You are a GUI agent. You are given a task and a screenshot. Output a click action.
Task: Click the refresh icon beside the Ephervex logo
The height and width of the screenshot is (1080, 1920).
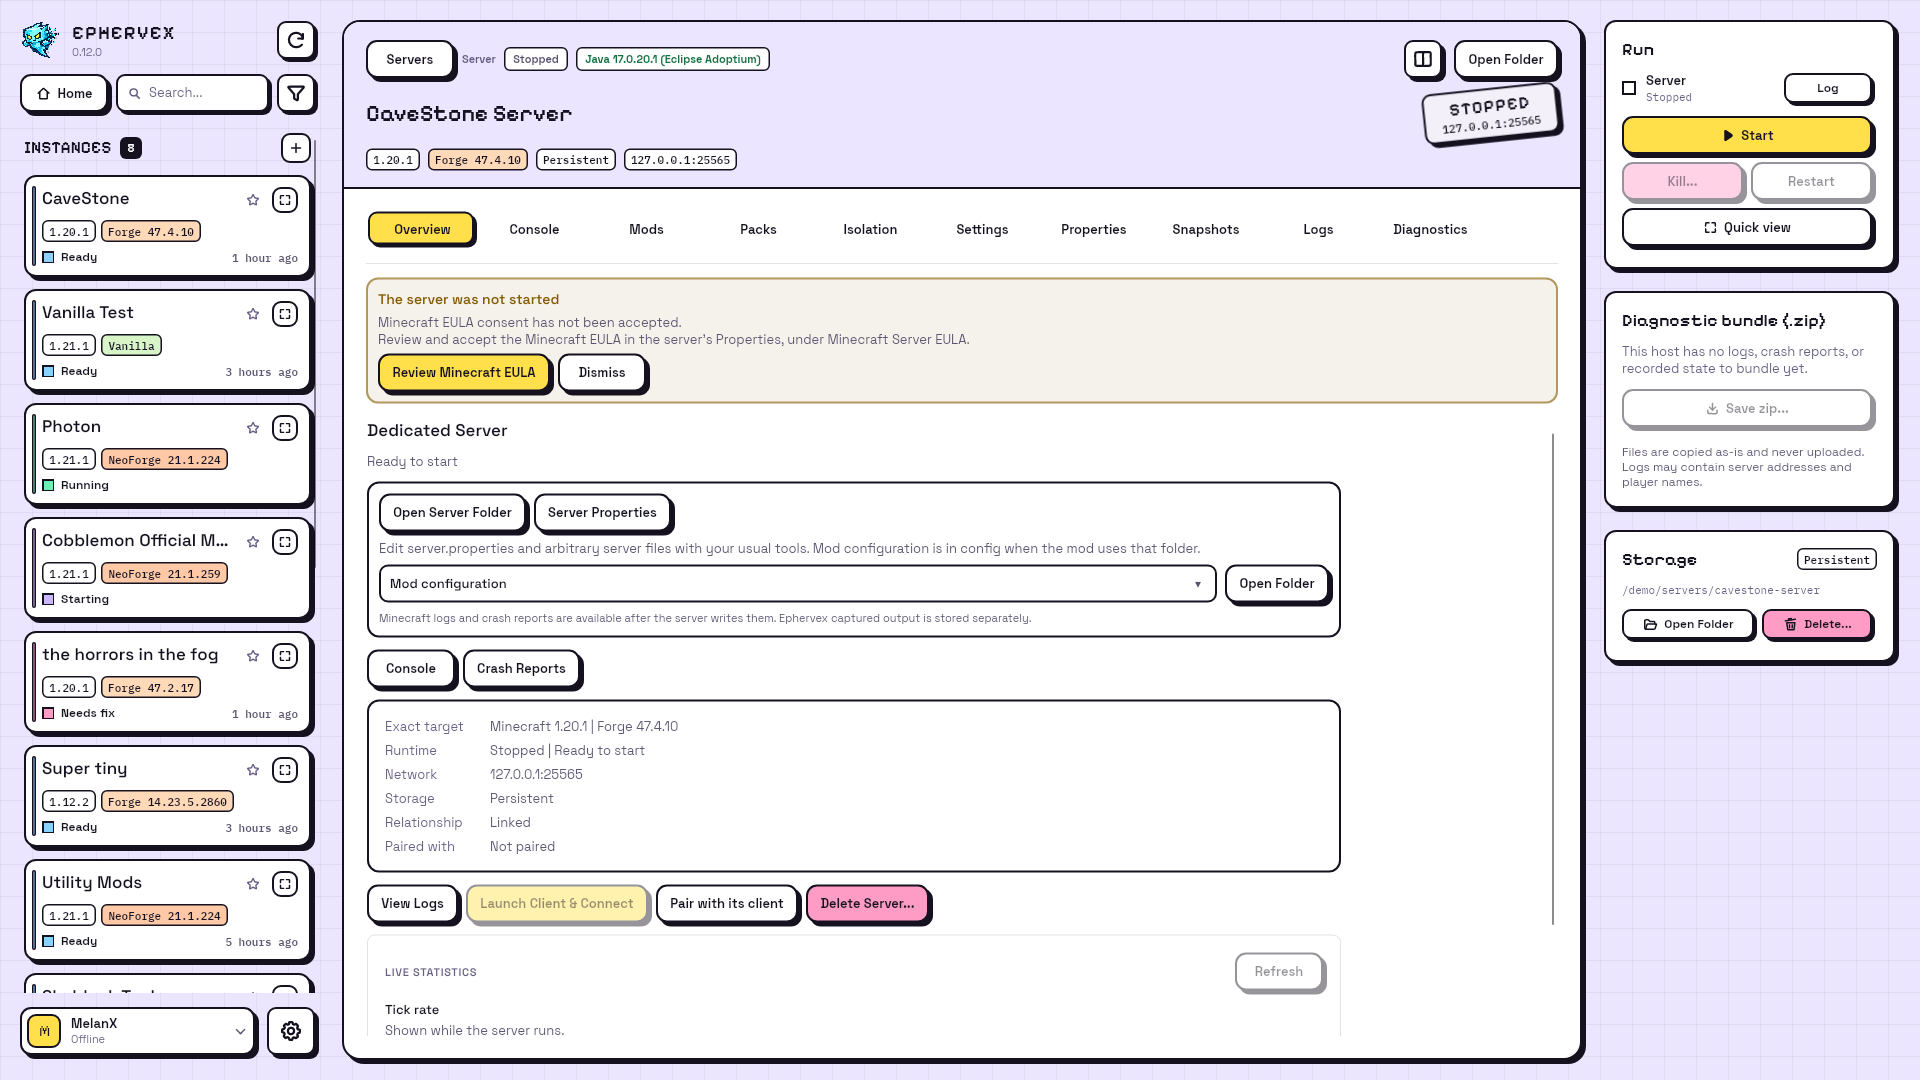point(296,41)
